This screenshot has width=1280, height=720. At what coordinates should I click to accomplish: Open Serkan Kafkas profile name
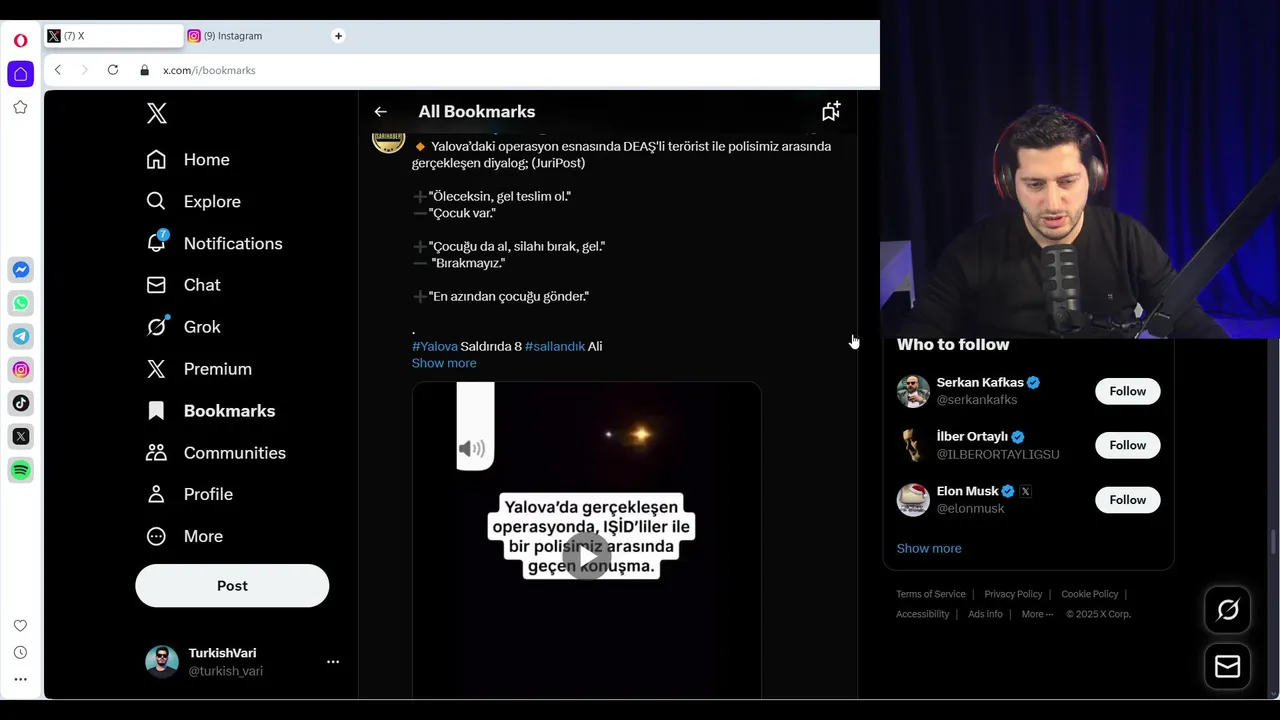click(980, 382)
